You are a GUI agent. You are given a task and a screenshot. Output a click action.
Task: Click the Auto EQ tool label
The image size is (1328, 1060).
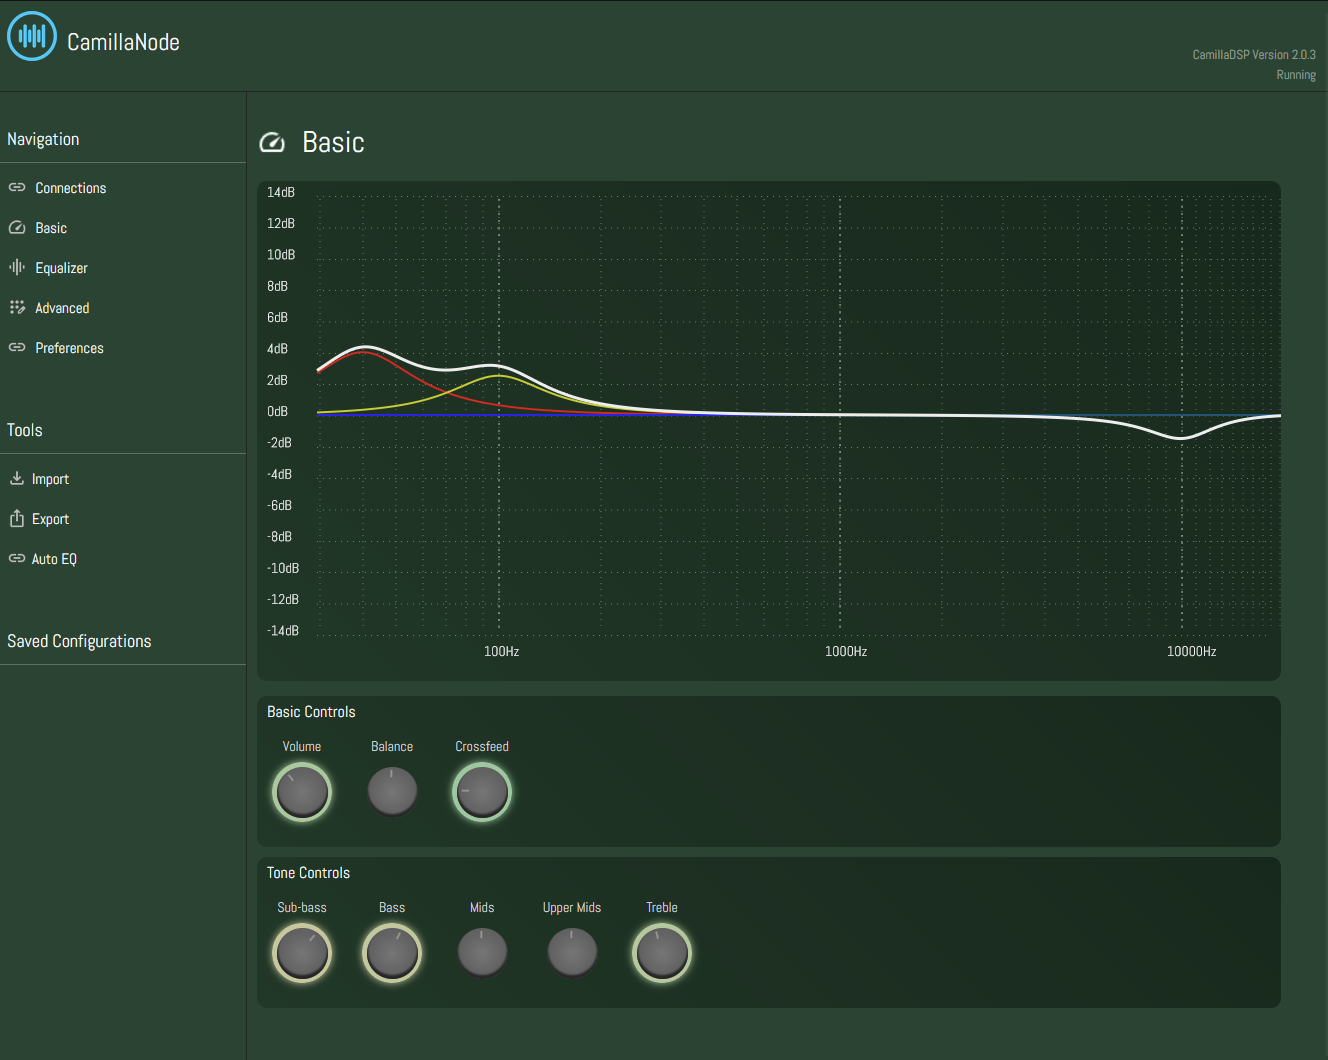[54, 559]
